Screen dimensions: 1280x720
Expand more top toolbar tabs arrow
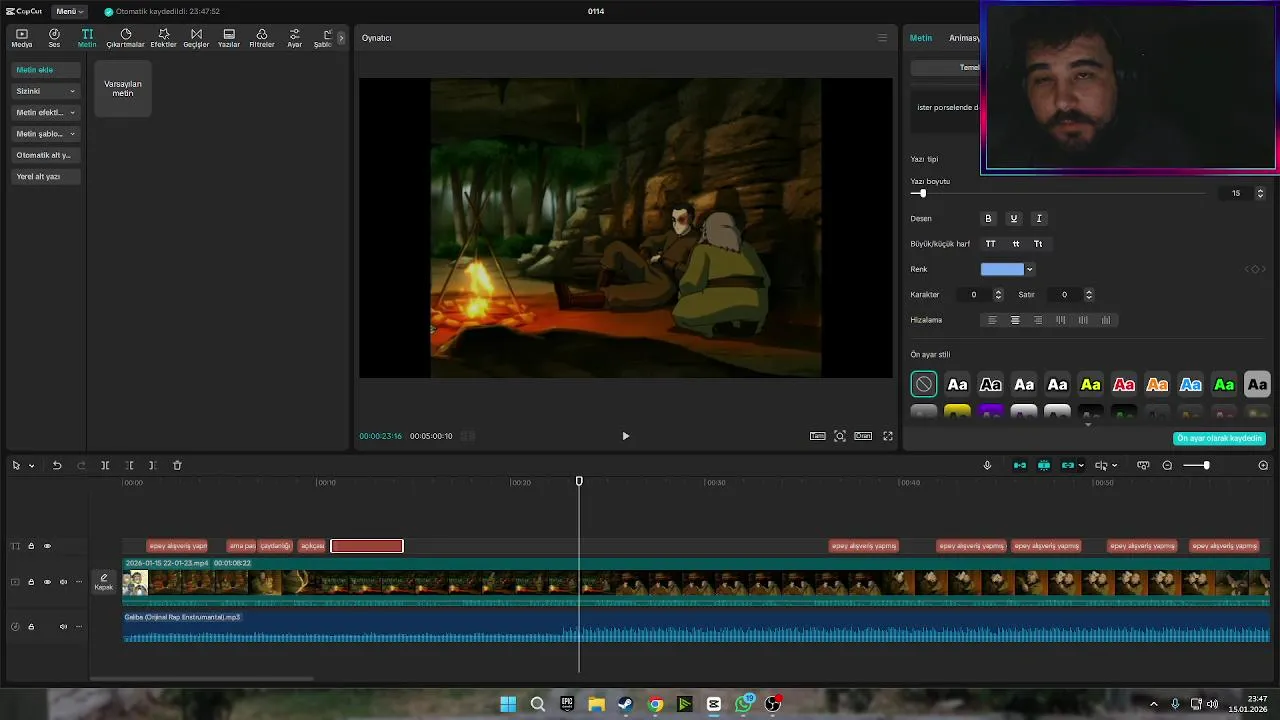pos(341,38)
